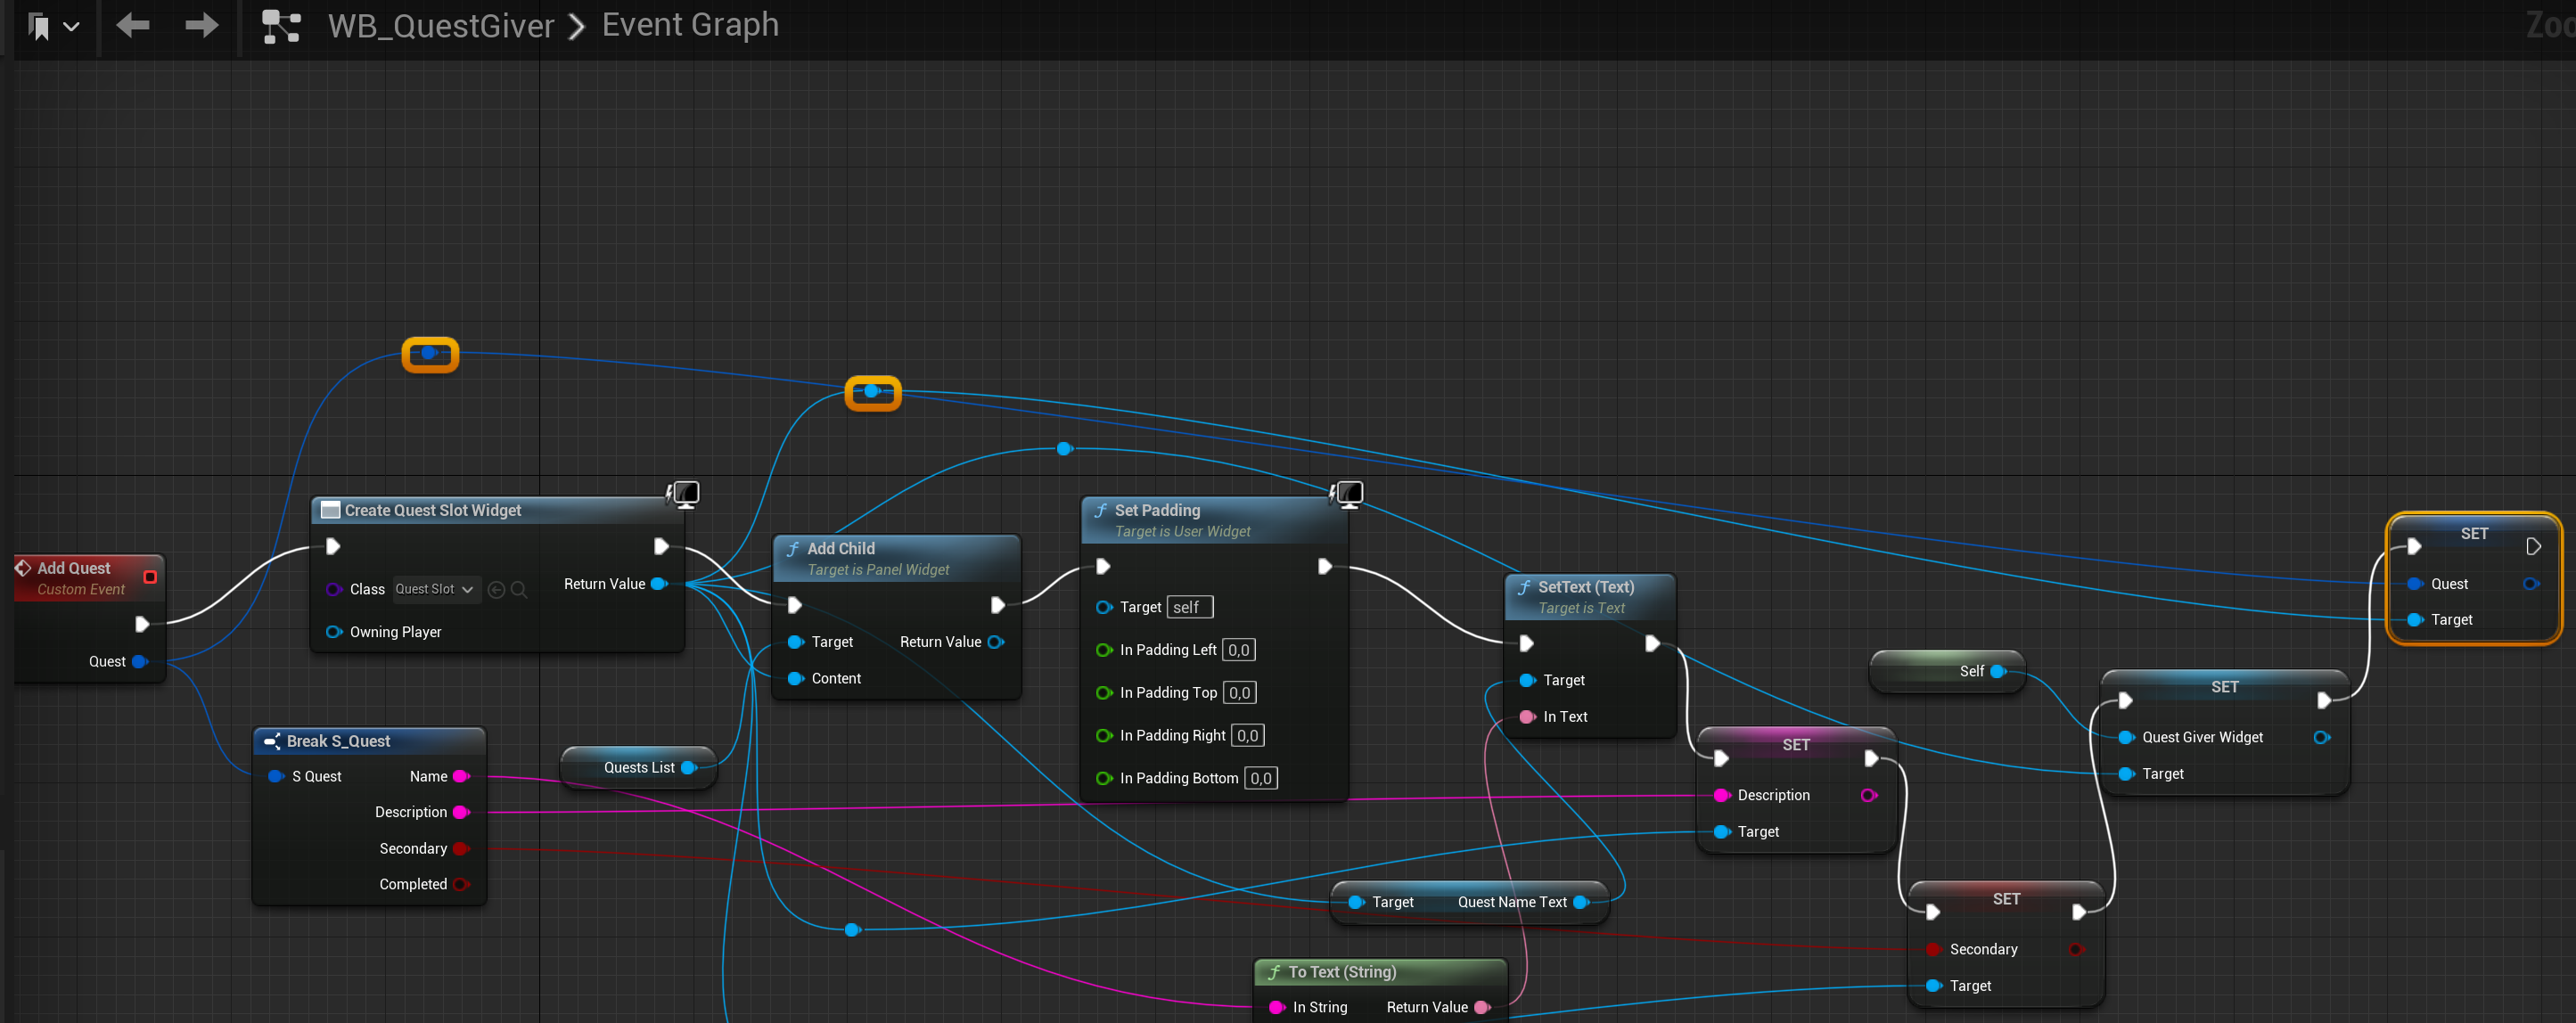
Task: Click the In Padding Left value field
Action: [1238, 650]
